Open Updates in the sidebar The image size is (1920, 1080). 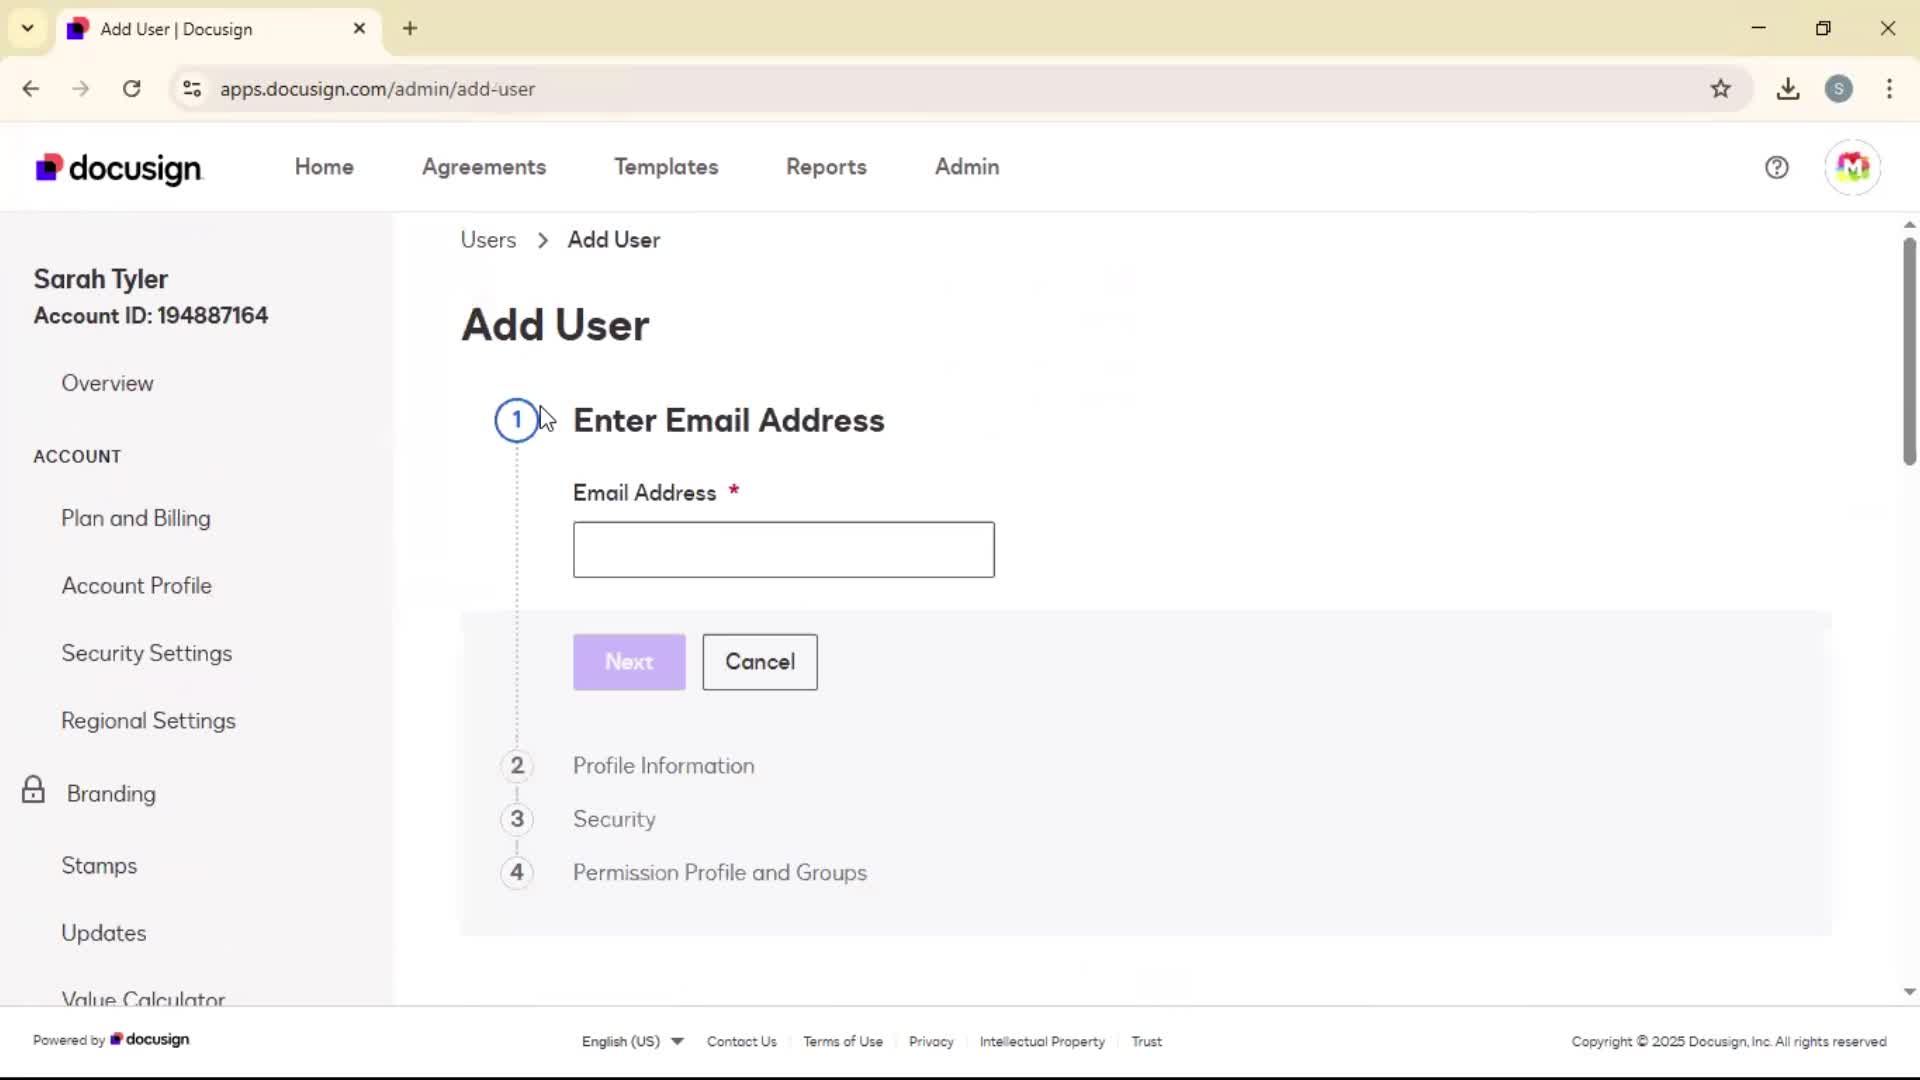tap(104, 933)
